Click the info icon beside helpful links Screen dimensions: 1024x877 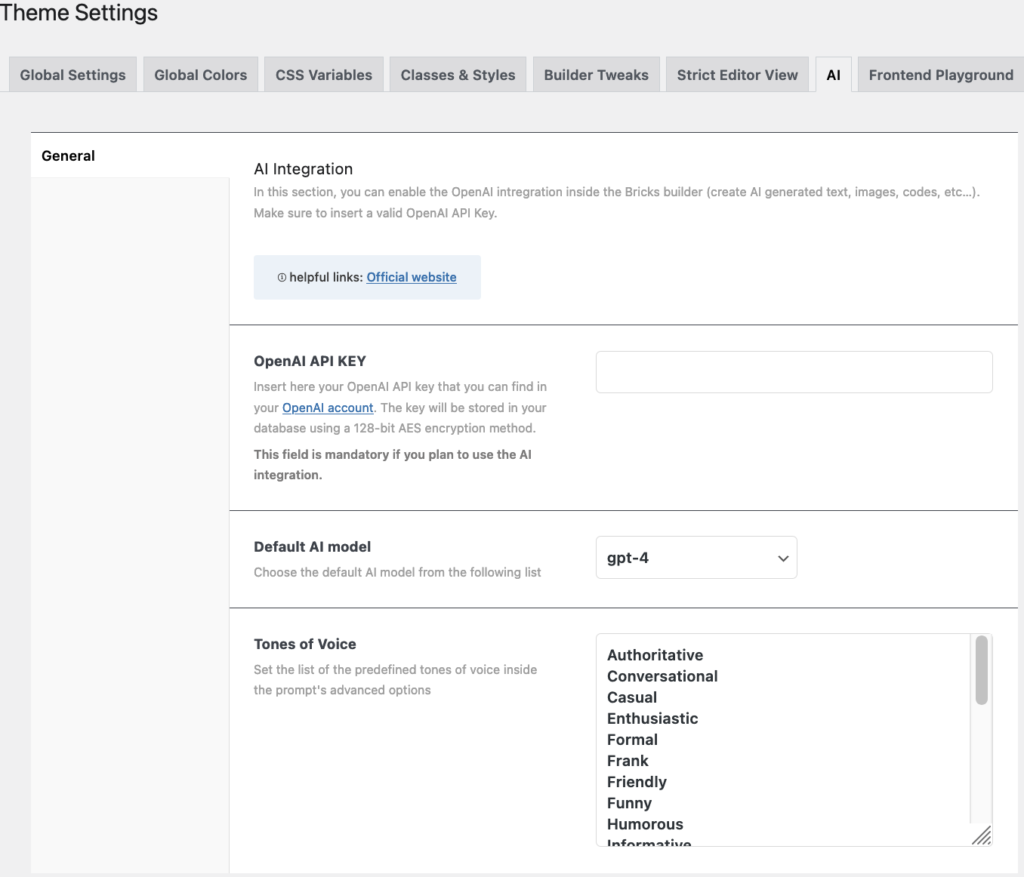tap(281, 278)
